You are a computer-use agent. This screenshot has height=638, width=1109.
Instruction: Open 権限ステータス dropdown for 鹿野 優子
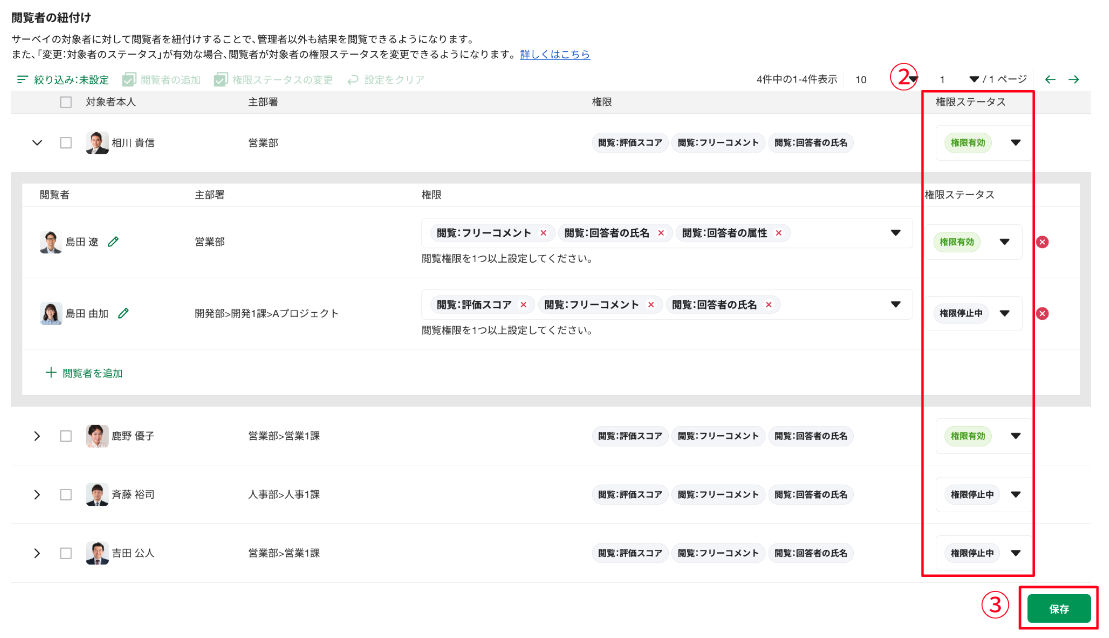pos(1016,436)
